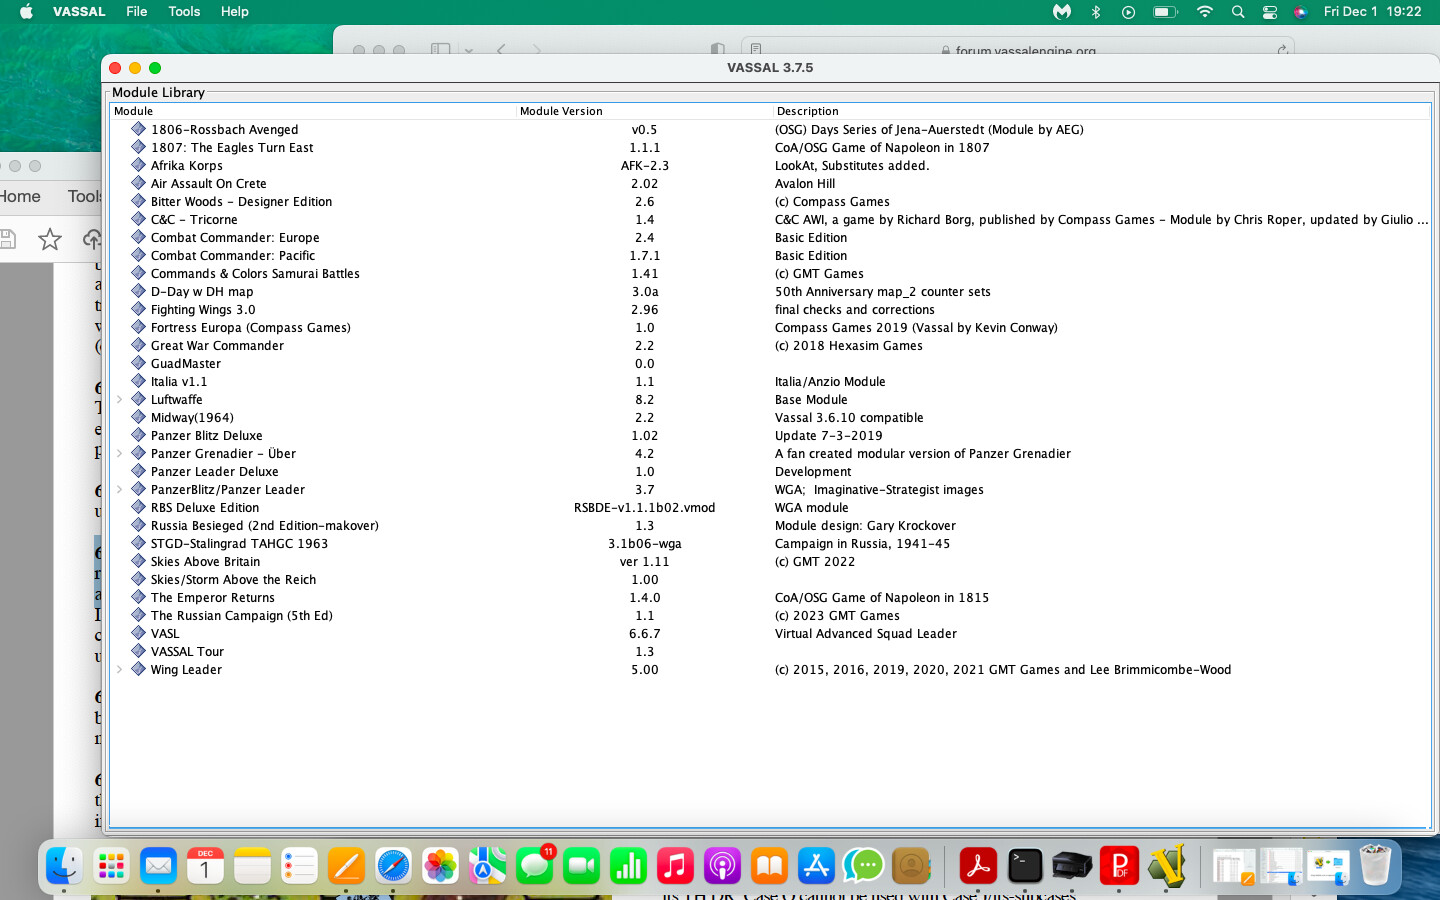Image resolution: width=1440 pixels, height=900 pixels.
Task: Select STGD-Stalingrad TAHGC 1963
Action: 239,543
